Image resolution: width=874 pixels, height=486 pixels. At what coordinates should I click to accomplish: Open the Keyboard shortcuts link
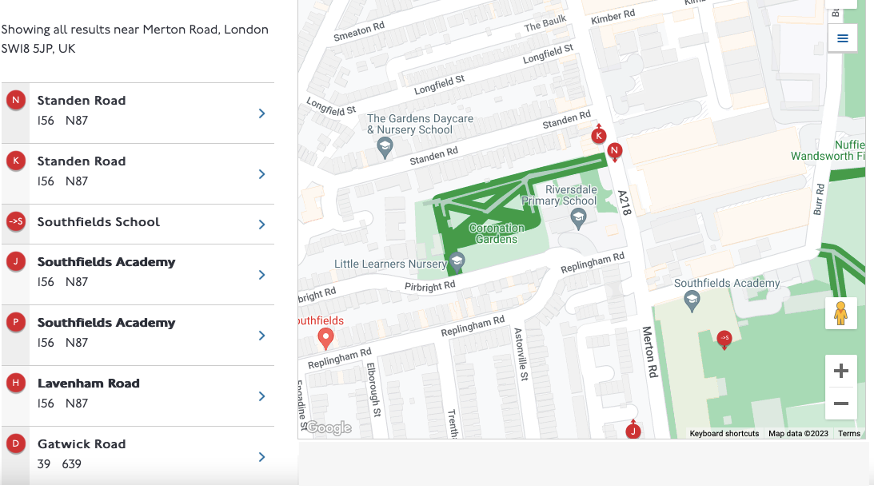point(724,433)
